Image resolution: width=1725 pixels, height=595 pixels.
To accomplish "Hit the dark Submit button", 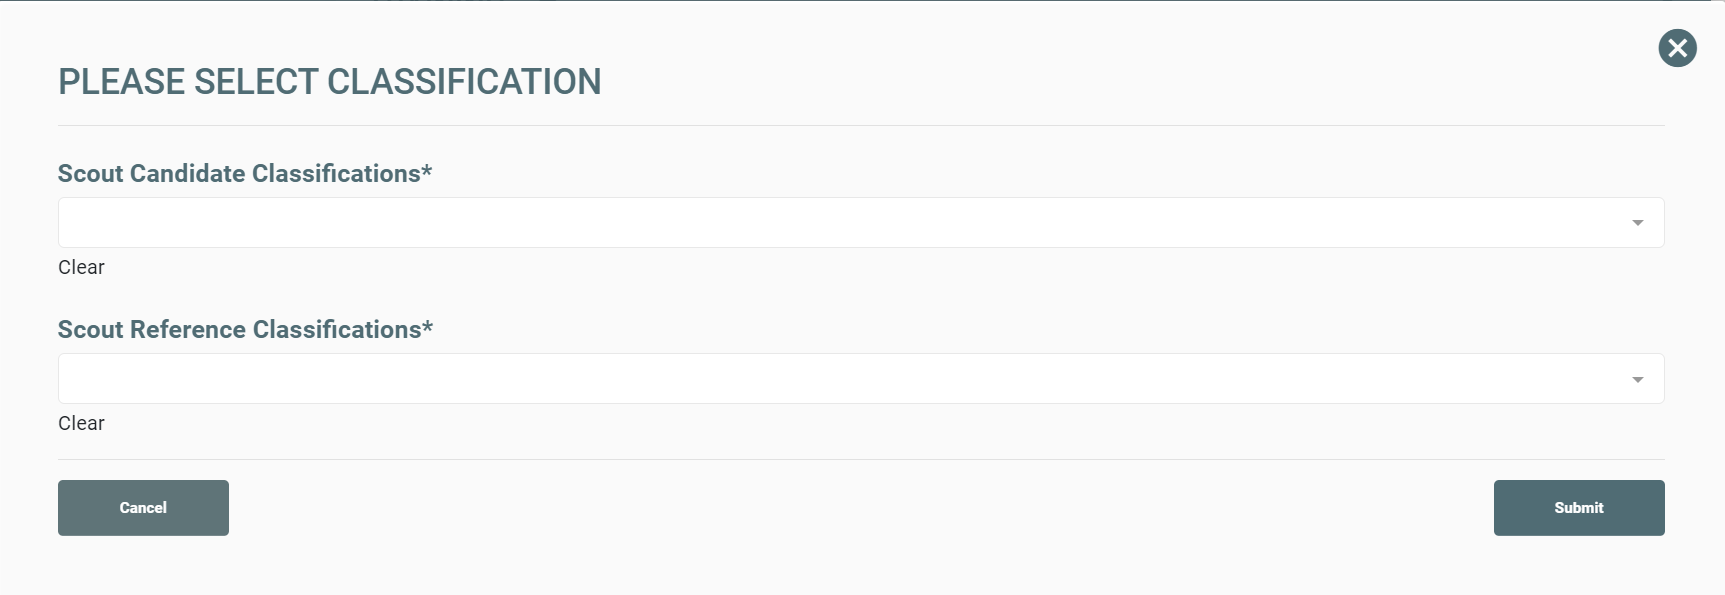I will [1579, 508].
